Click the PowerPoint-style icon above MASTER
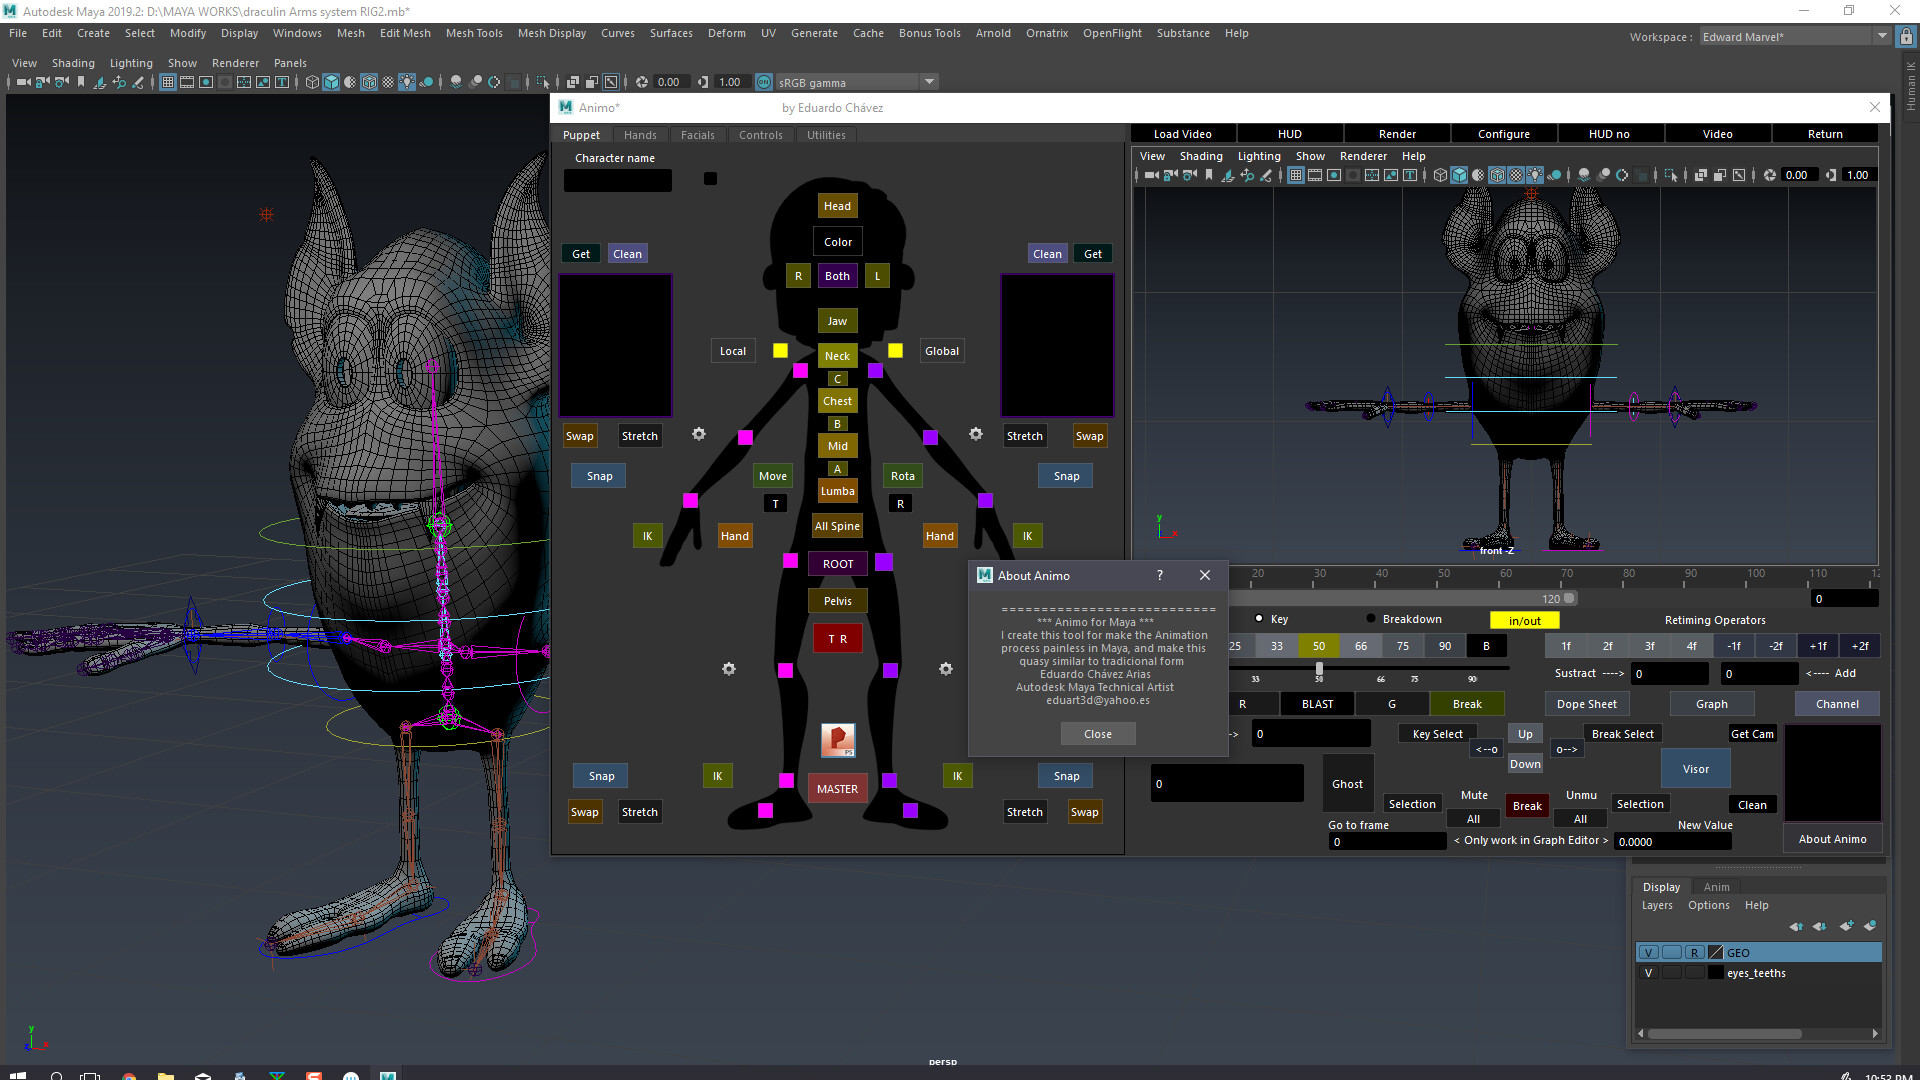This screenshot has height=1080, width=1920. click(838, 740)
